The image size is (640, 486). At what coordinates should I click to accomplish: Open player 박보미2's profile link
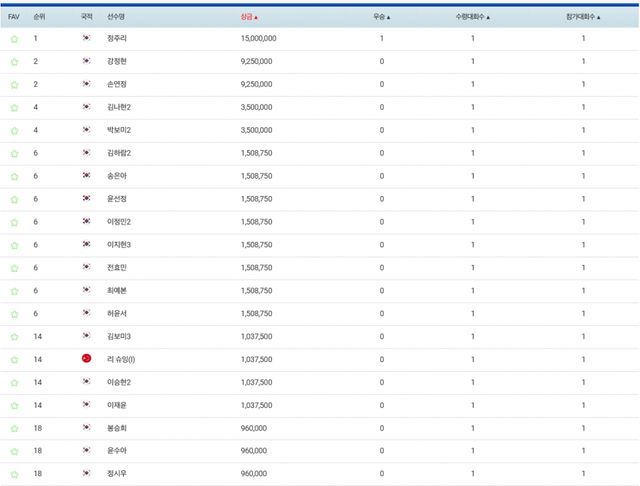119,131
